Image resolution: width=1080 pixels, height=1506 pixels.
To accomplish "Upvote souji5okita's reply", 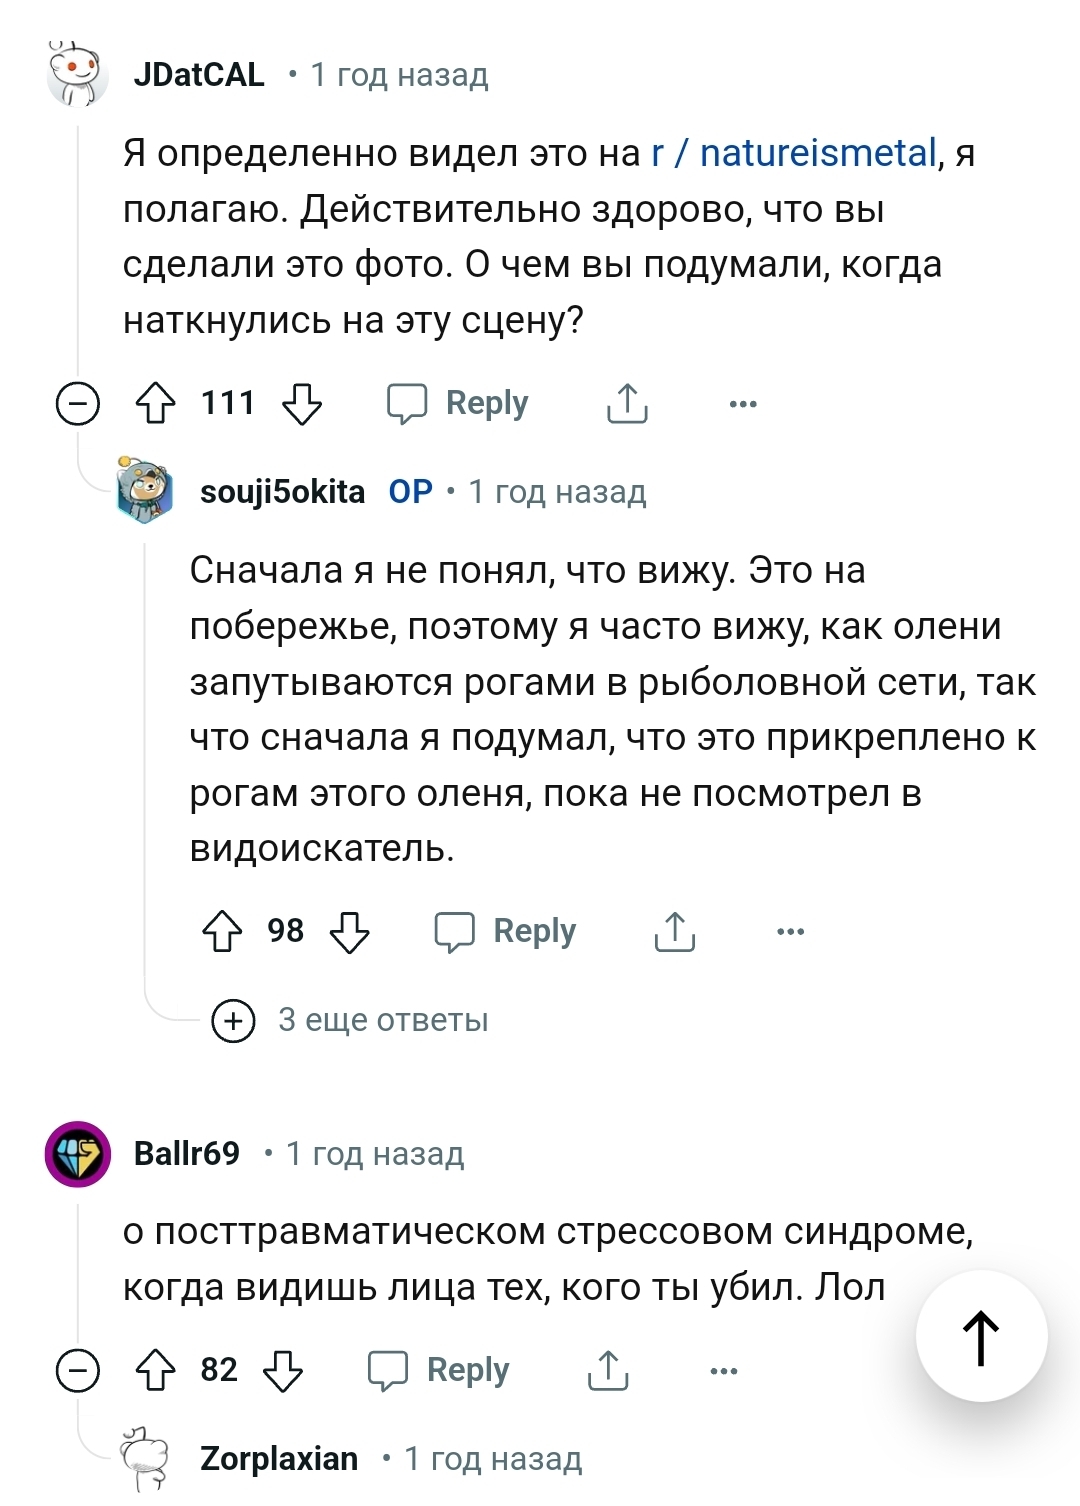I will click(222, 932).
